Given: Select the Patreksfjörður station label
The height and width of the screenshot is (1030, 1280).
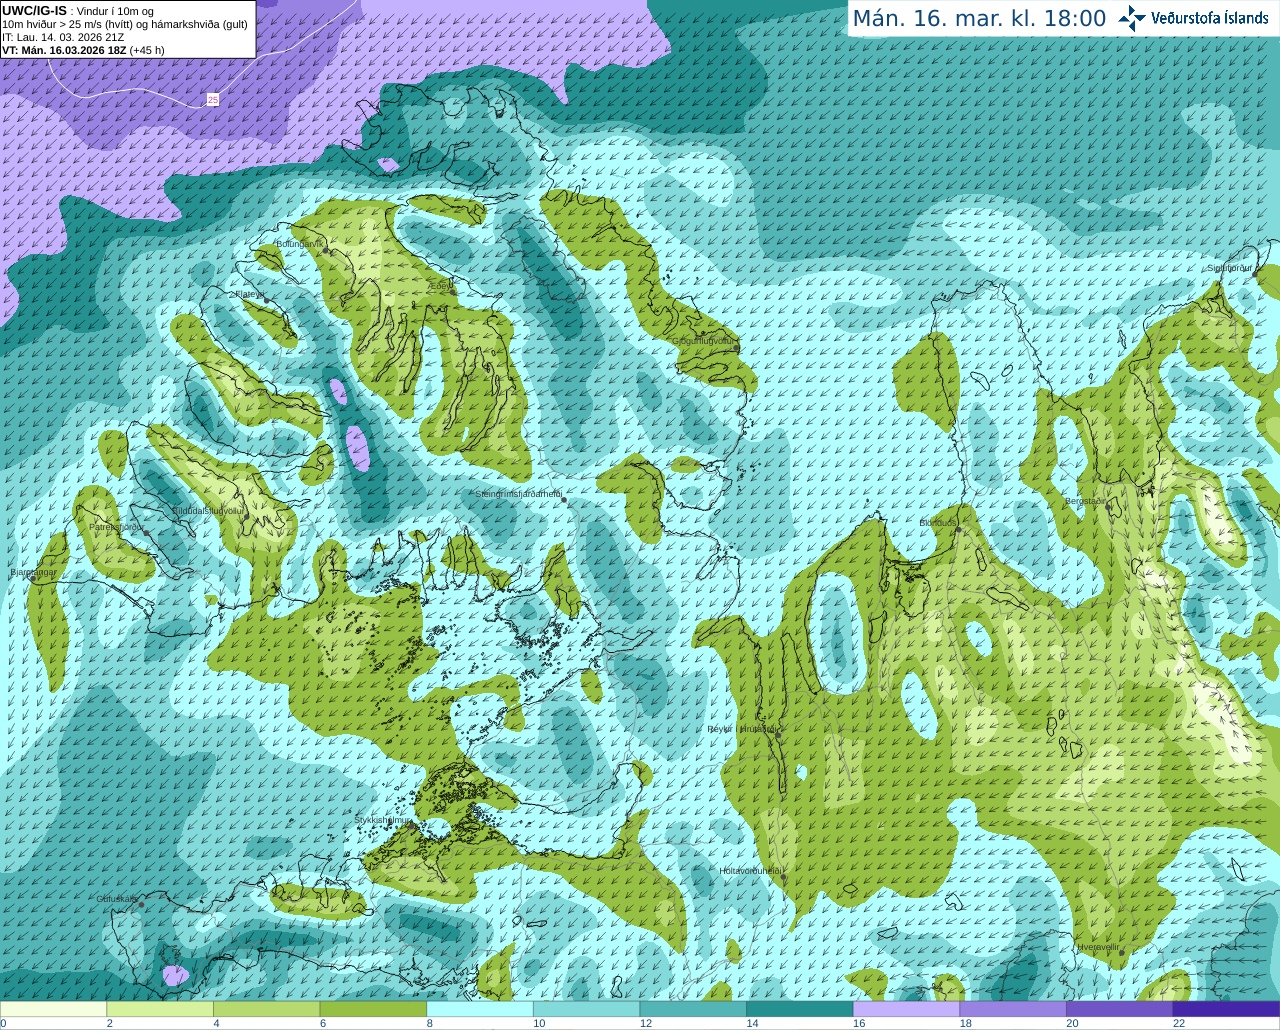Looking at the screenshot, I should 117,526.
